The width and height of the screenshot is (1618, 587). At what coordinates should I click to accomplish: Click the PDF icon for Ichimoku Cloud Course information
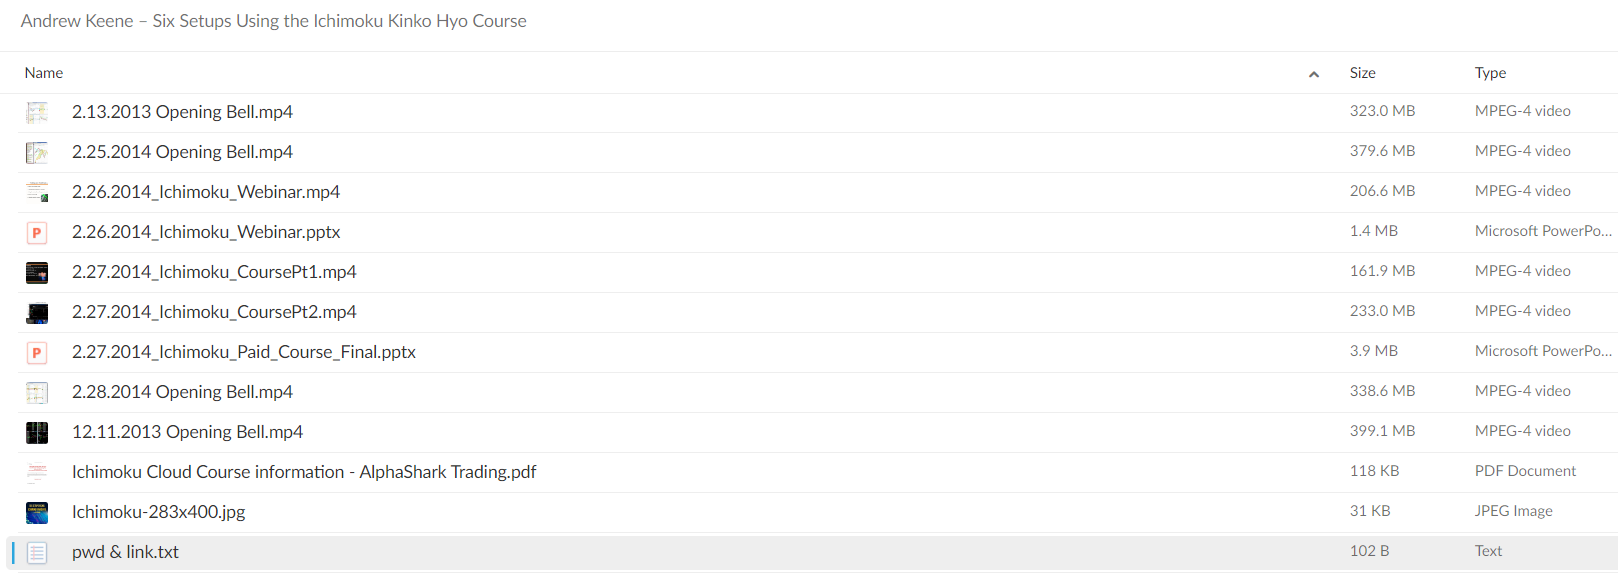click(37, 472)
